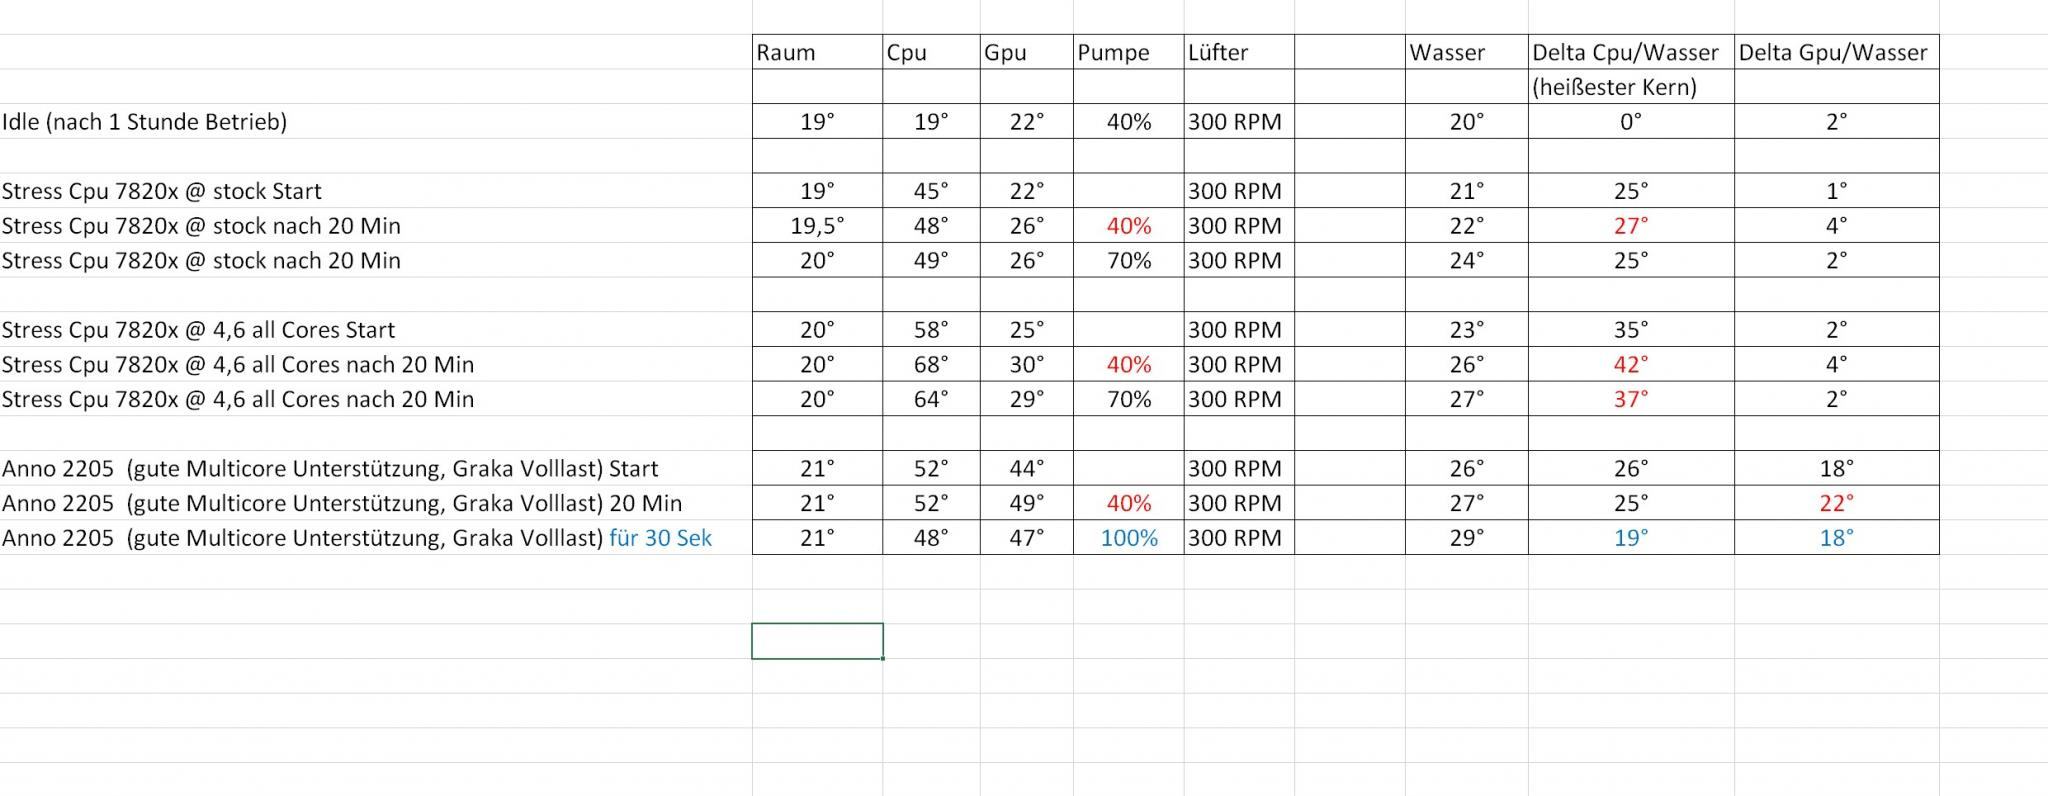This screenshot has height=796, width=2048.
Task: Select the (heißester Kern) subheader cell
Action: pos(1630,87)
